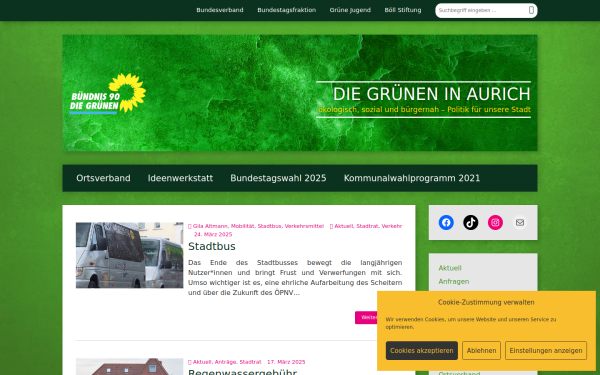This screenshot has height=375, width=600.
Task: Open Aktuell in the sidebar categories
Action: [x=450, y=268]
